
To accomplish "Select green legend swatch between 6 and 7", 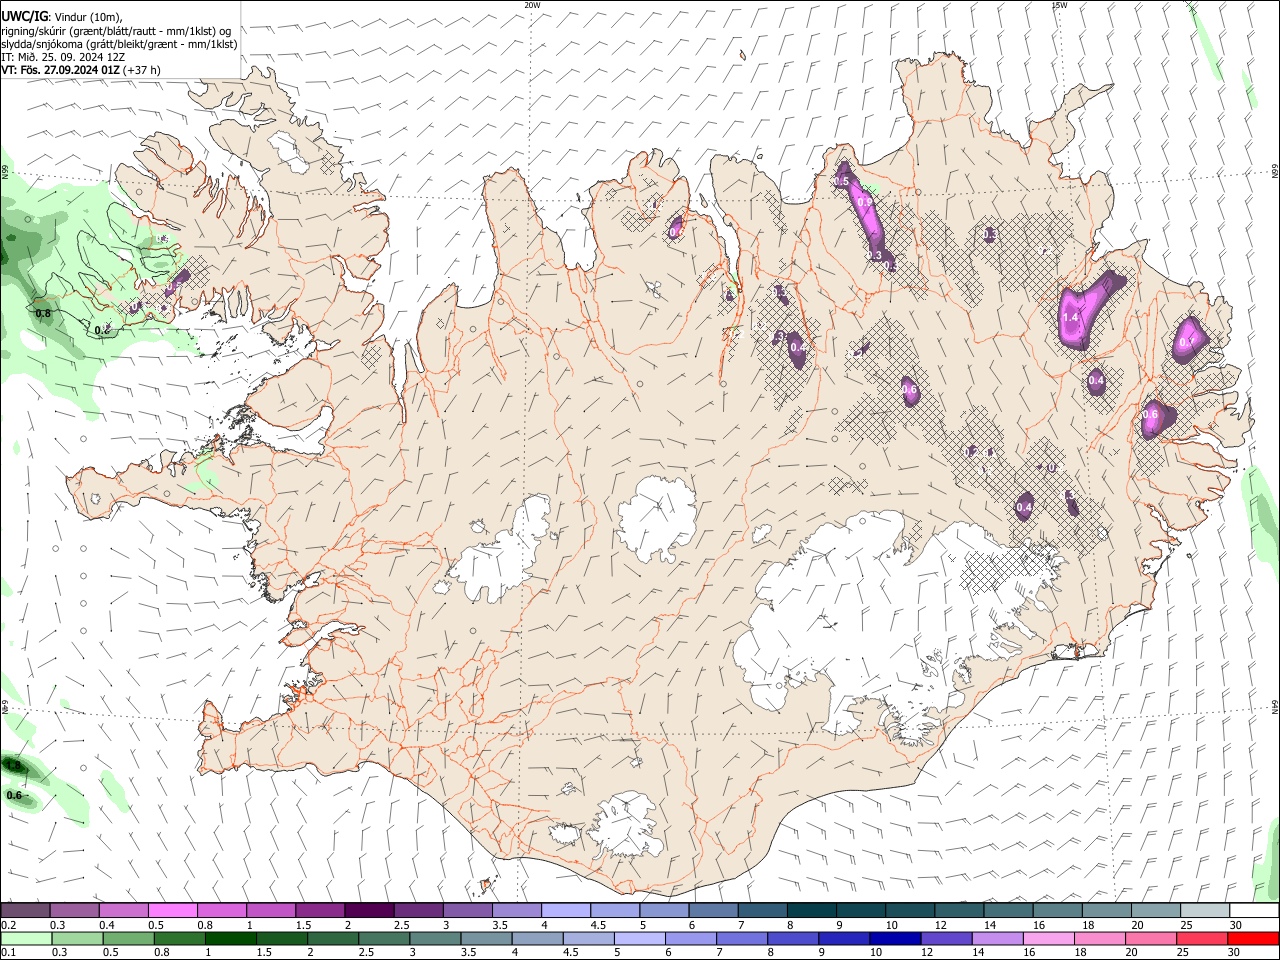I will coord(691,938).
